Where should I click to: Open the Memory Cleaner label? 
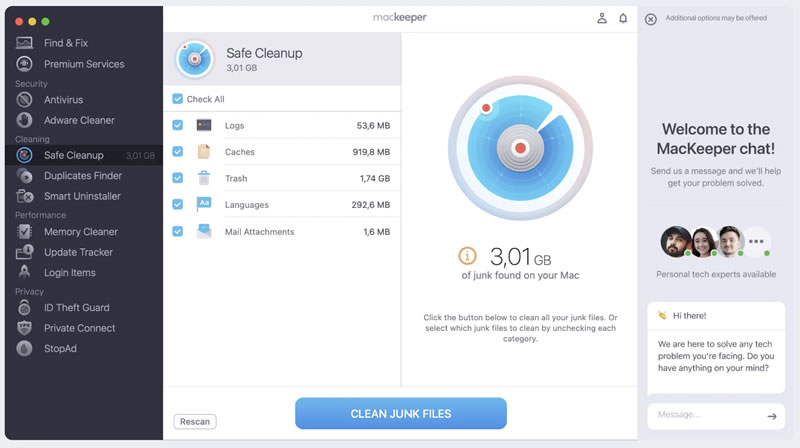tap(81, 232)
